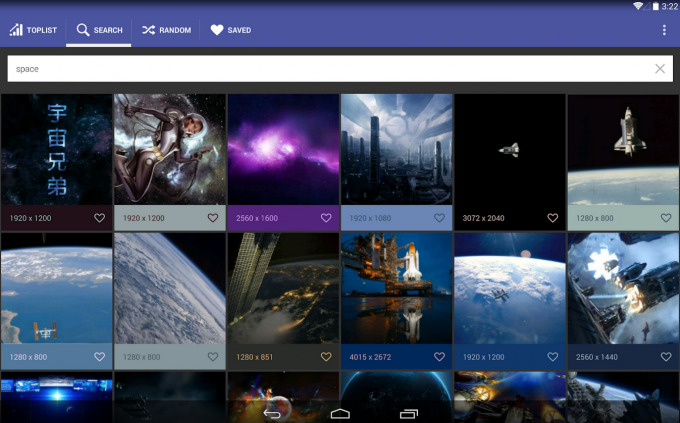Open the purple nebula wallpaper
This screenshot has height=423, width=680.
[x=283, y=149]
